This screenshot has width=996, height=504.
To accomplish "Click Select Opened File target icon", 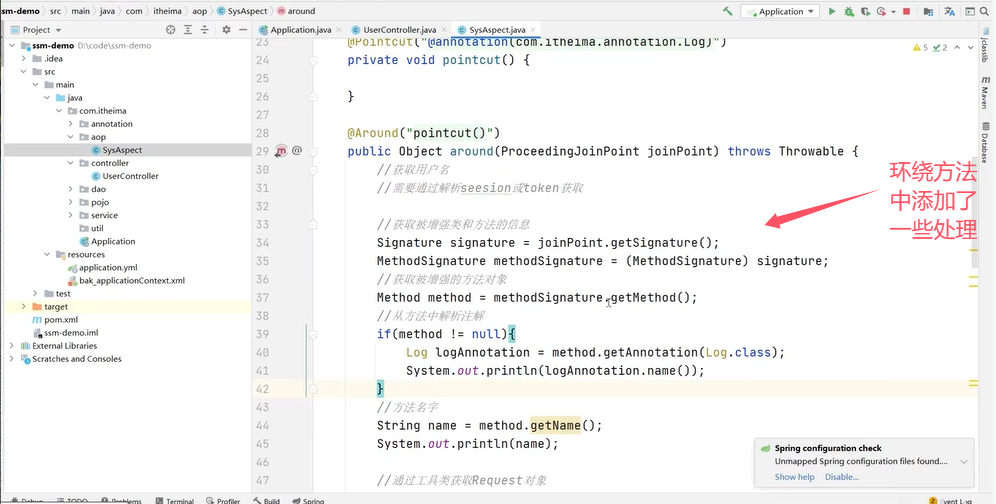I will click(x=170, y=30).
